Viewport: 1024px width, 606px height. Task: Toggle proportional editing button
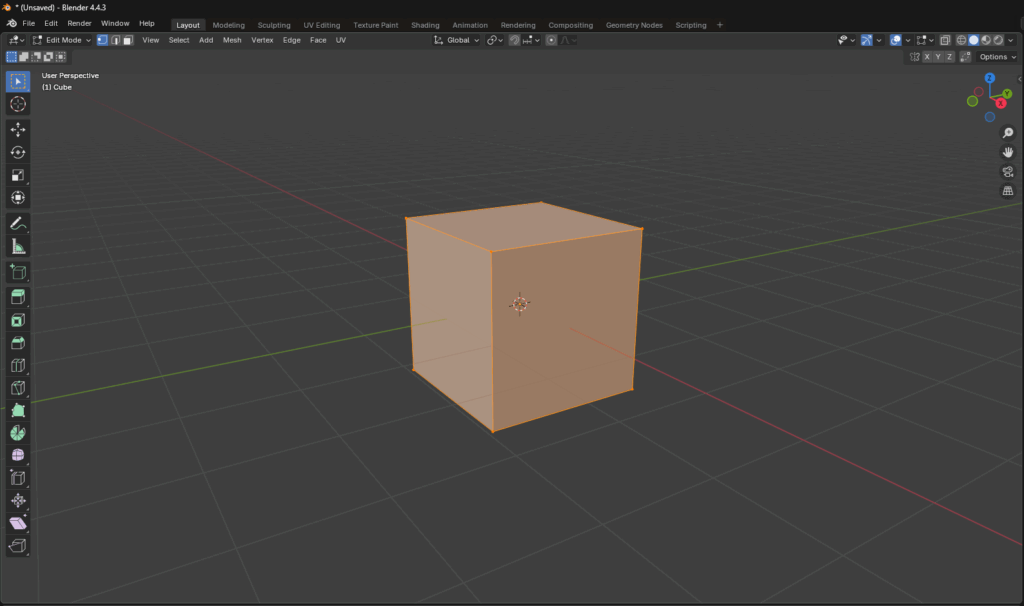551,40
